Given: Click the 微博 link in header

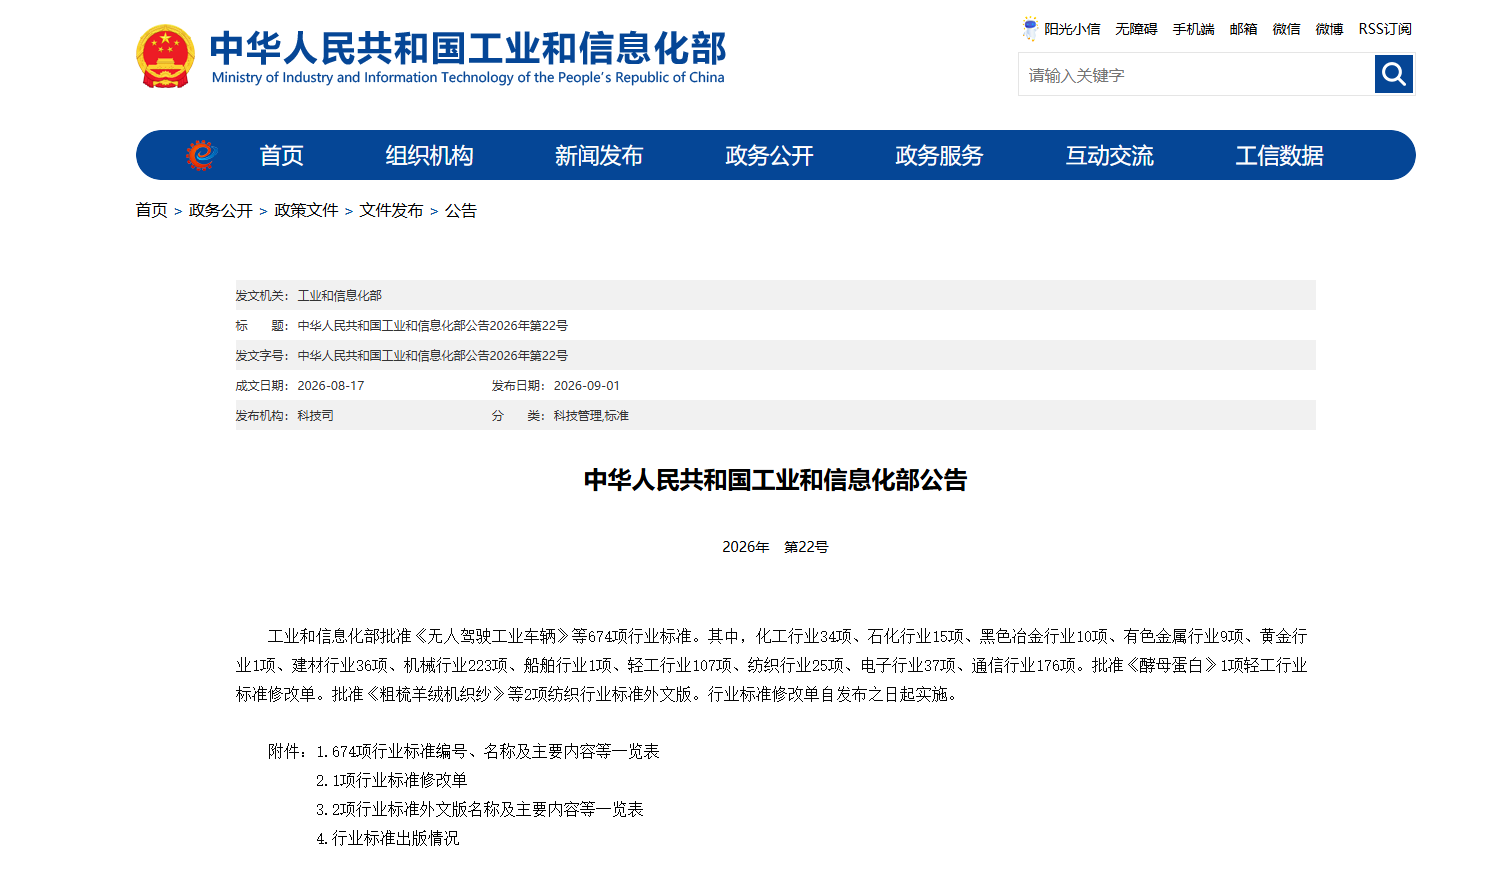Looking at the screenshot, I should pyautogui.click(x=1329, y=29).
